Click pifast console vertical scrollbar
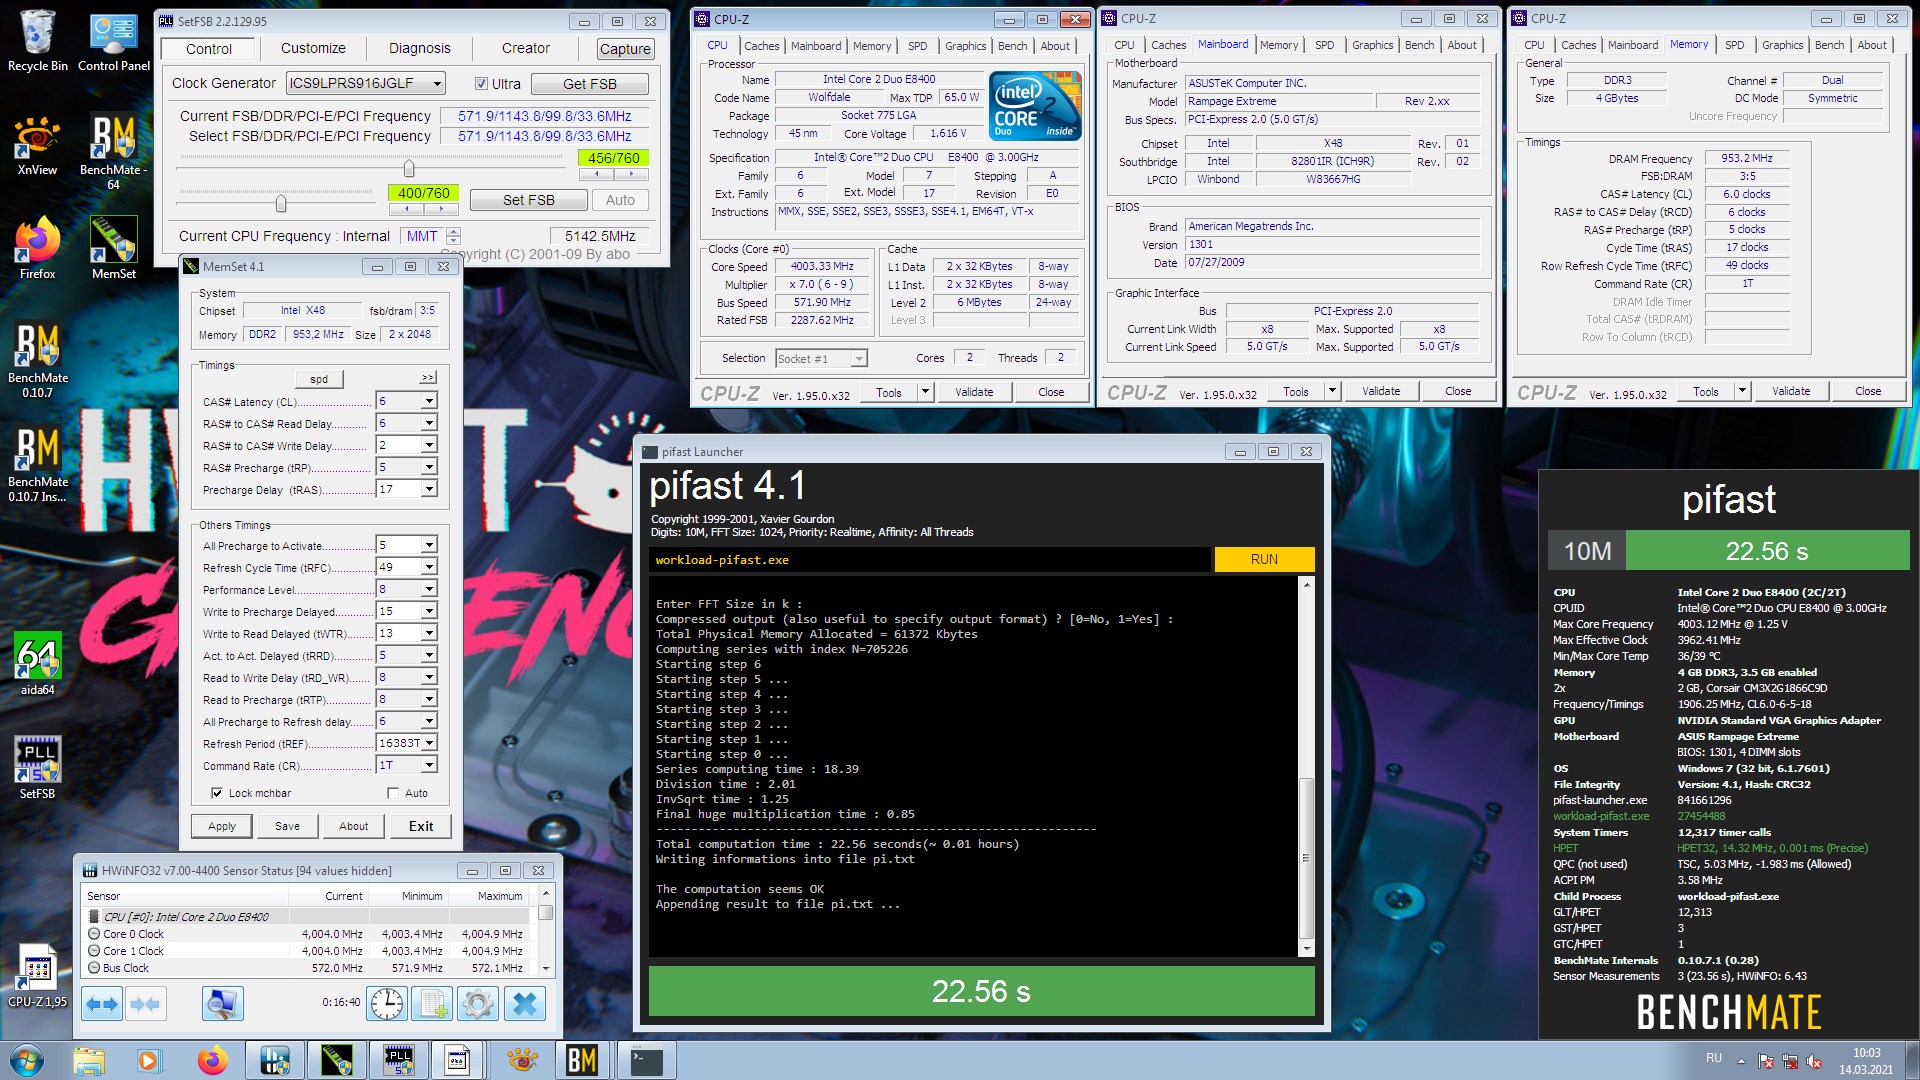This screenshot has width=1920, height=1080. tap(1306, 768)
